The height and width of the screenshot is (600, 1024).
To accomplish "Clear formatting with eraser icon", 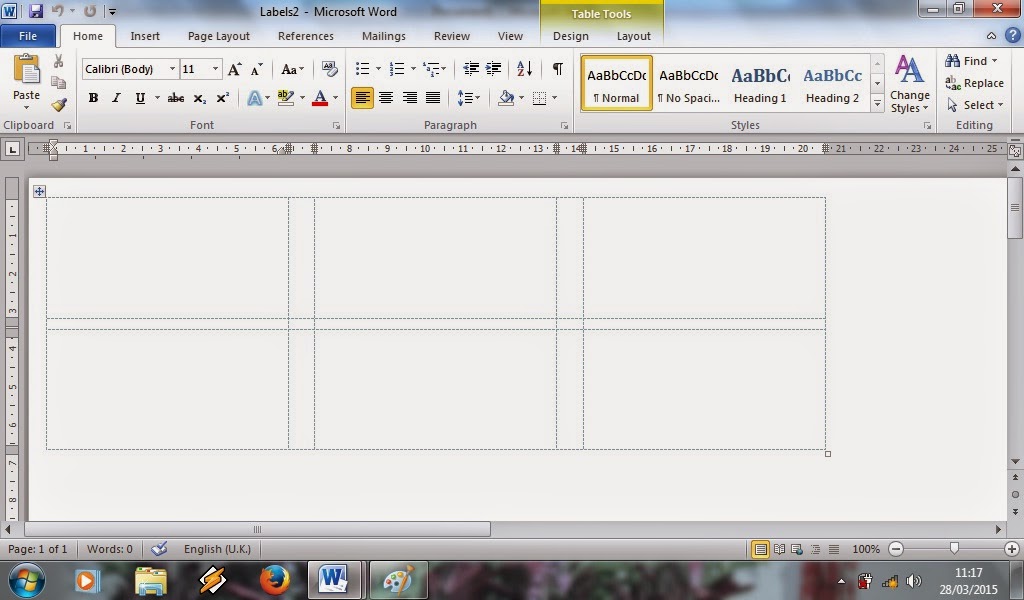I will [330, 69].
